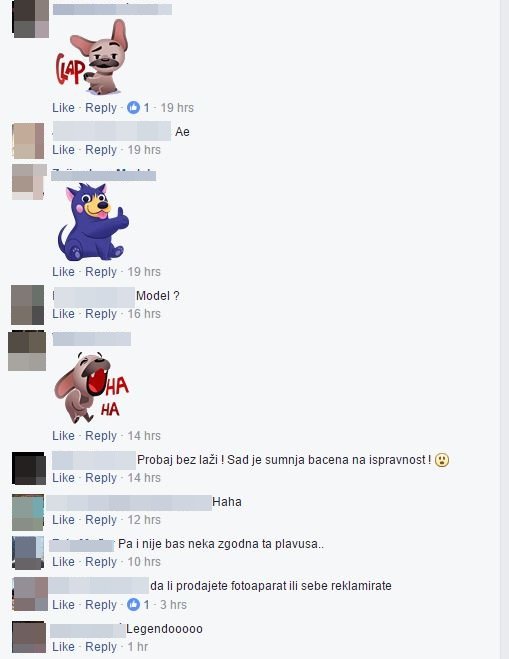Reply to the purple dog sticker comment
This screenshot has height=659, width=509.
(101, 272)
